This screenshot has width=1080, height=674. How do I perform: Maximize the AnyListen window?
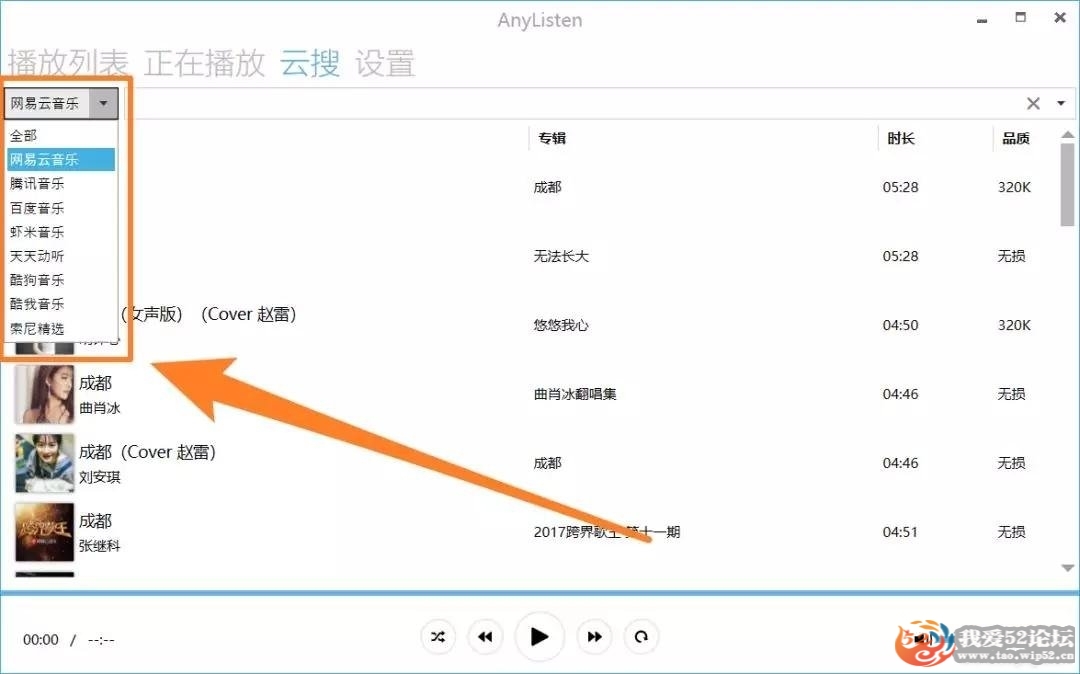click(x=1021, y=18)
